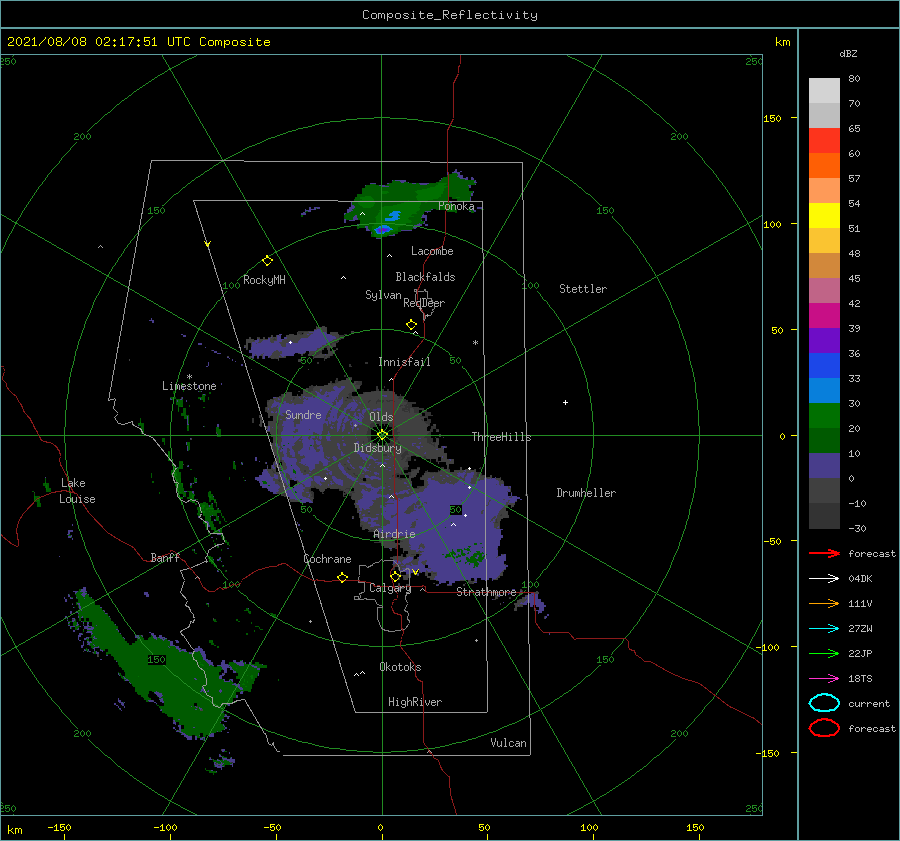Click the cyan 27ZW arrow icon
Screen dimensions: 900x841
coord(824,629)
